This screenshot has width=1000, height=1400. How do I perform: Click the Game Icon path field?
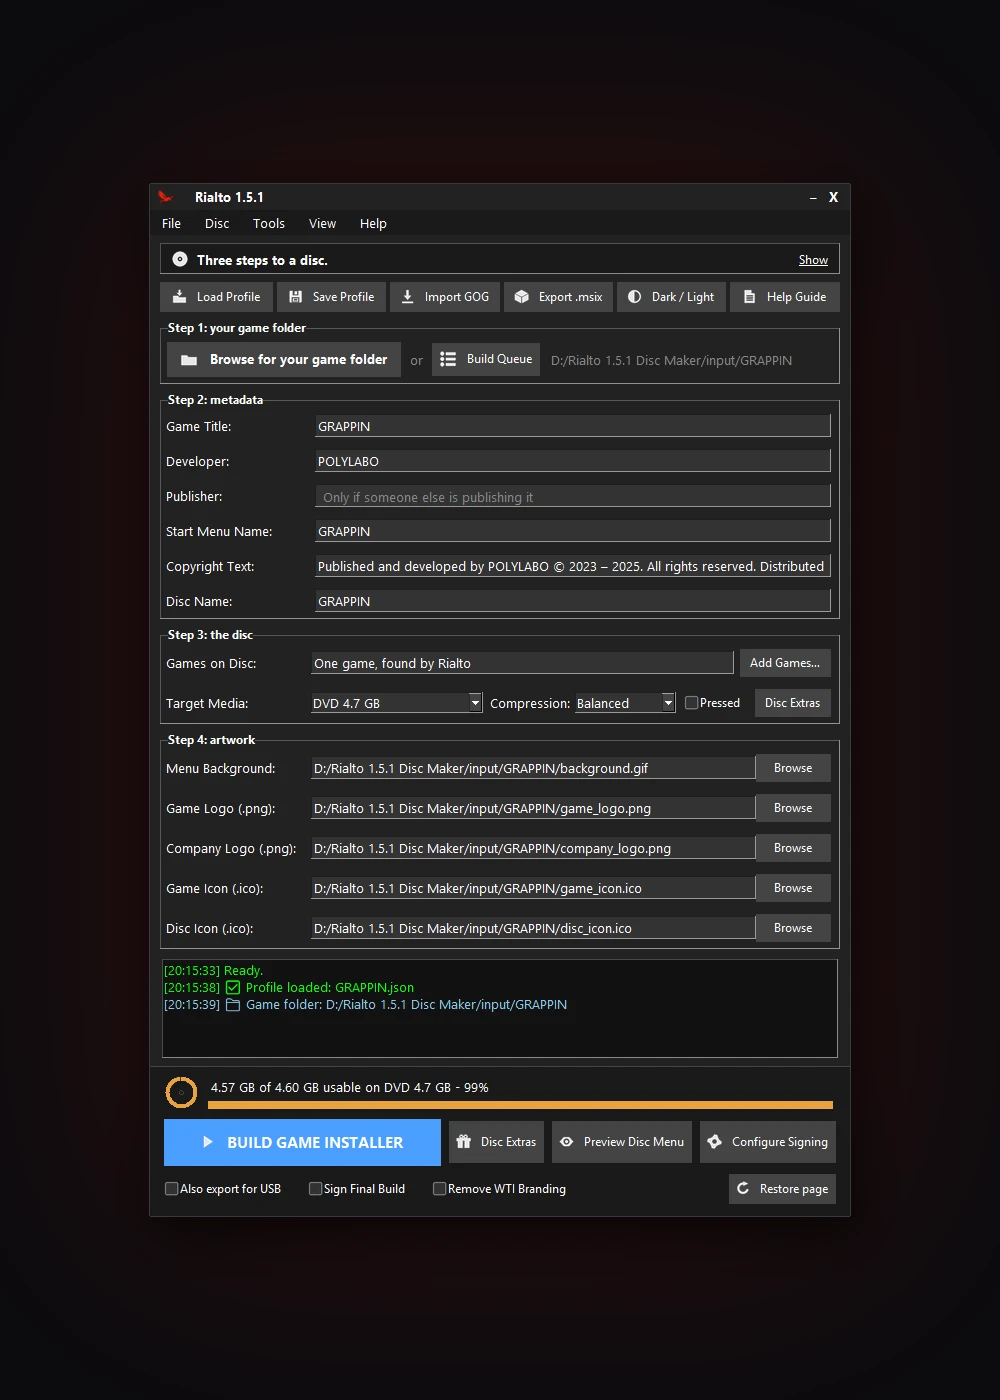[533, 888]
